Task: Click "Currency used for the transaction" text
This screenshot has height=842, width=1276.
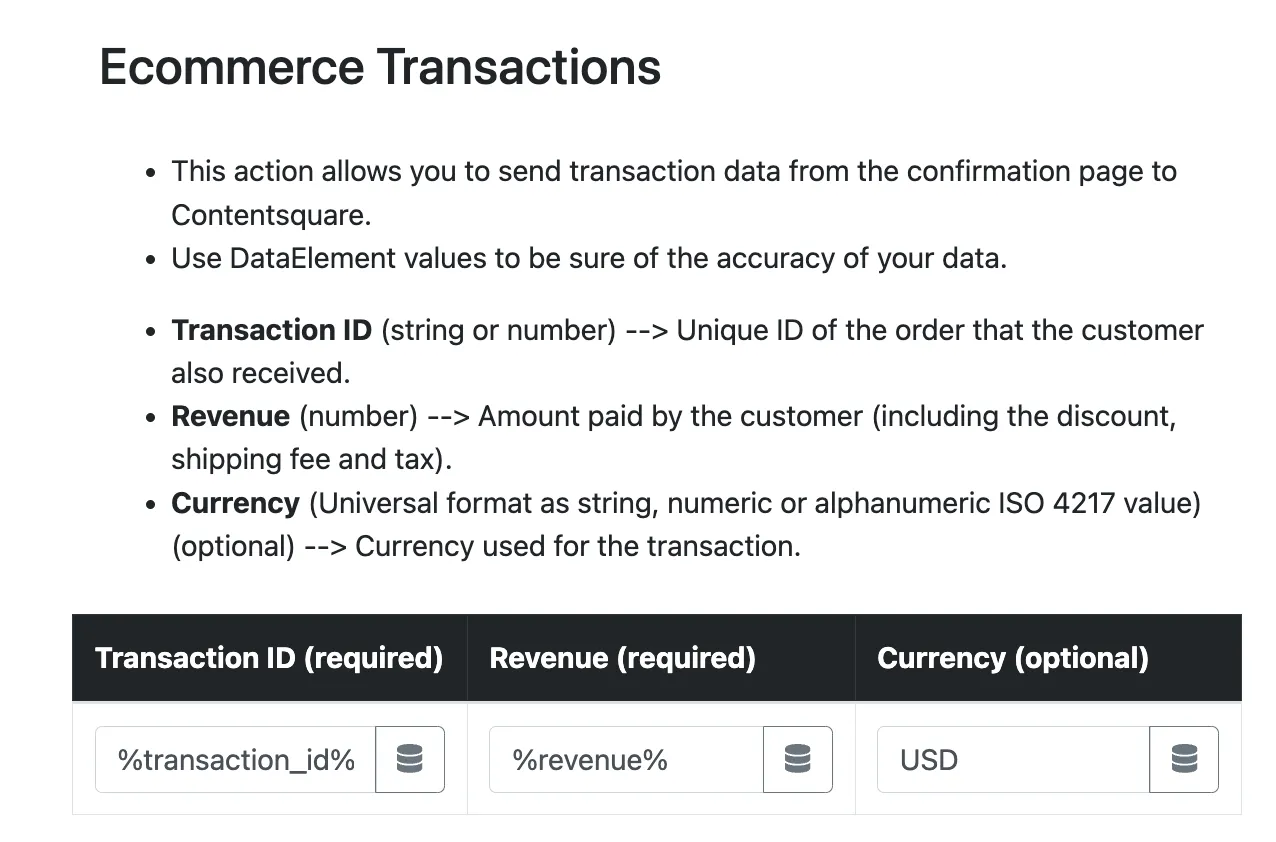Action: (577, 546)
